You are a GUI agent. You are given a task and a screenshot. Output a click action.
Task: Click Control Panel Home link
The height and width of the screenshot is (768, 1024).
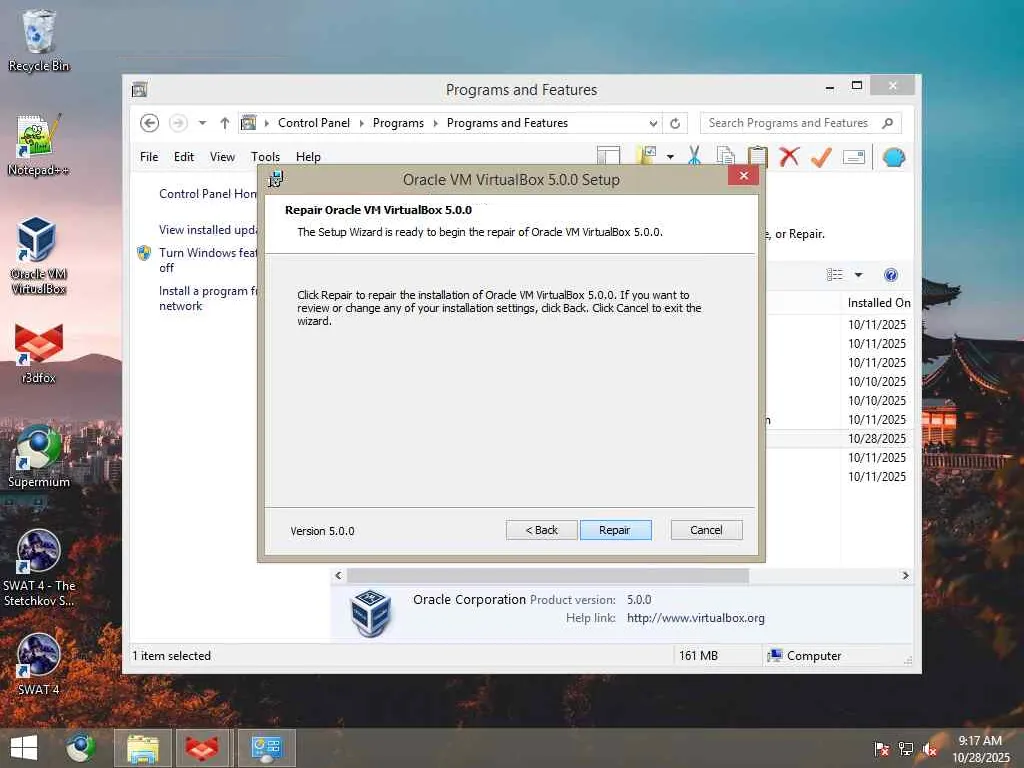208,194
